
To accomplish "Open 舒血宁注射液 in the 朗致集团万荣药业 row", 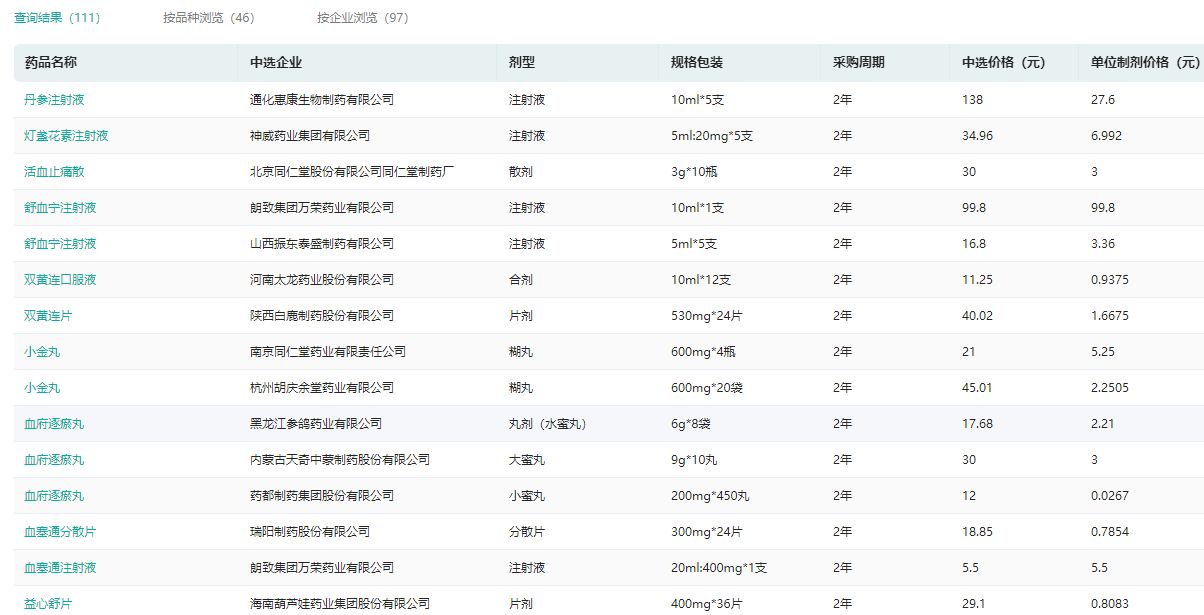I will pyautogui.click(x=60, y=208).
